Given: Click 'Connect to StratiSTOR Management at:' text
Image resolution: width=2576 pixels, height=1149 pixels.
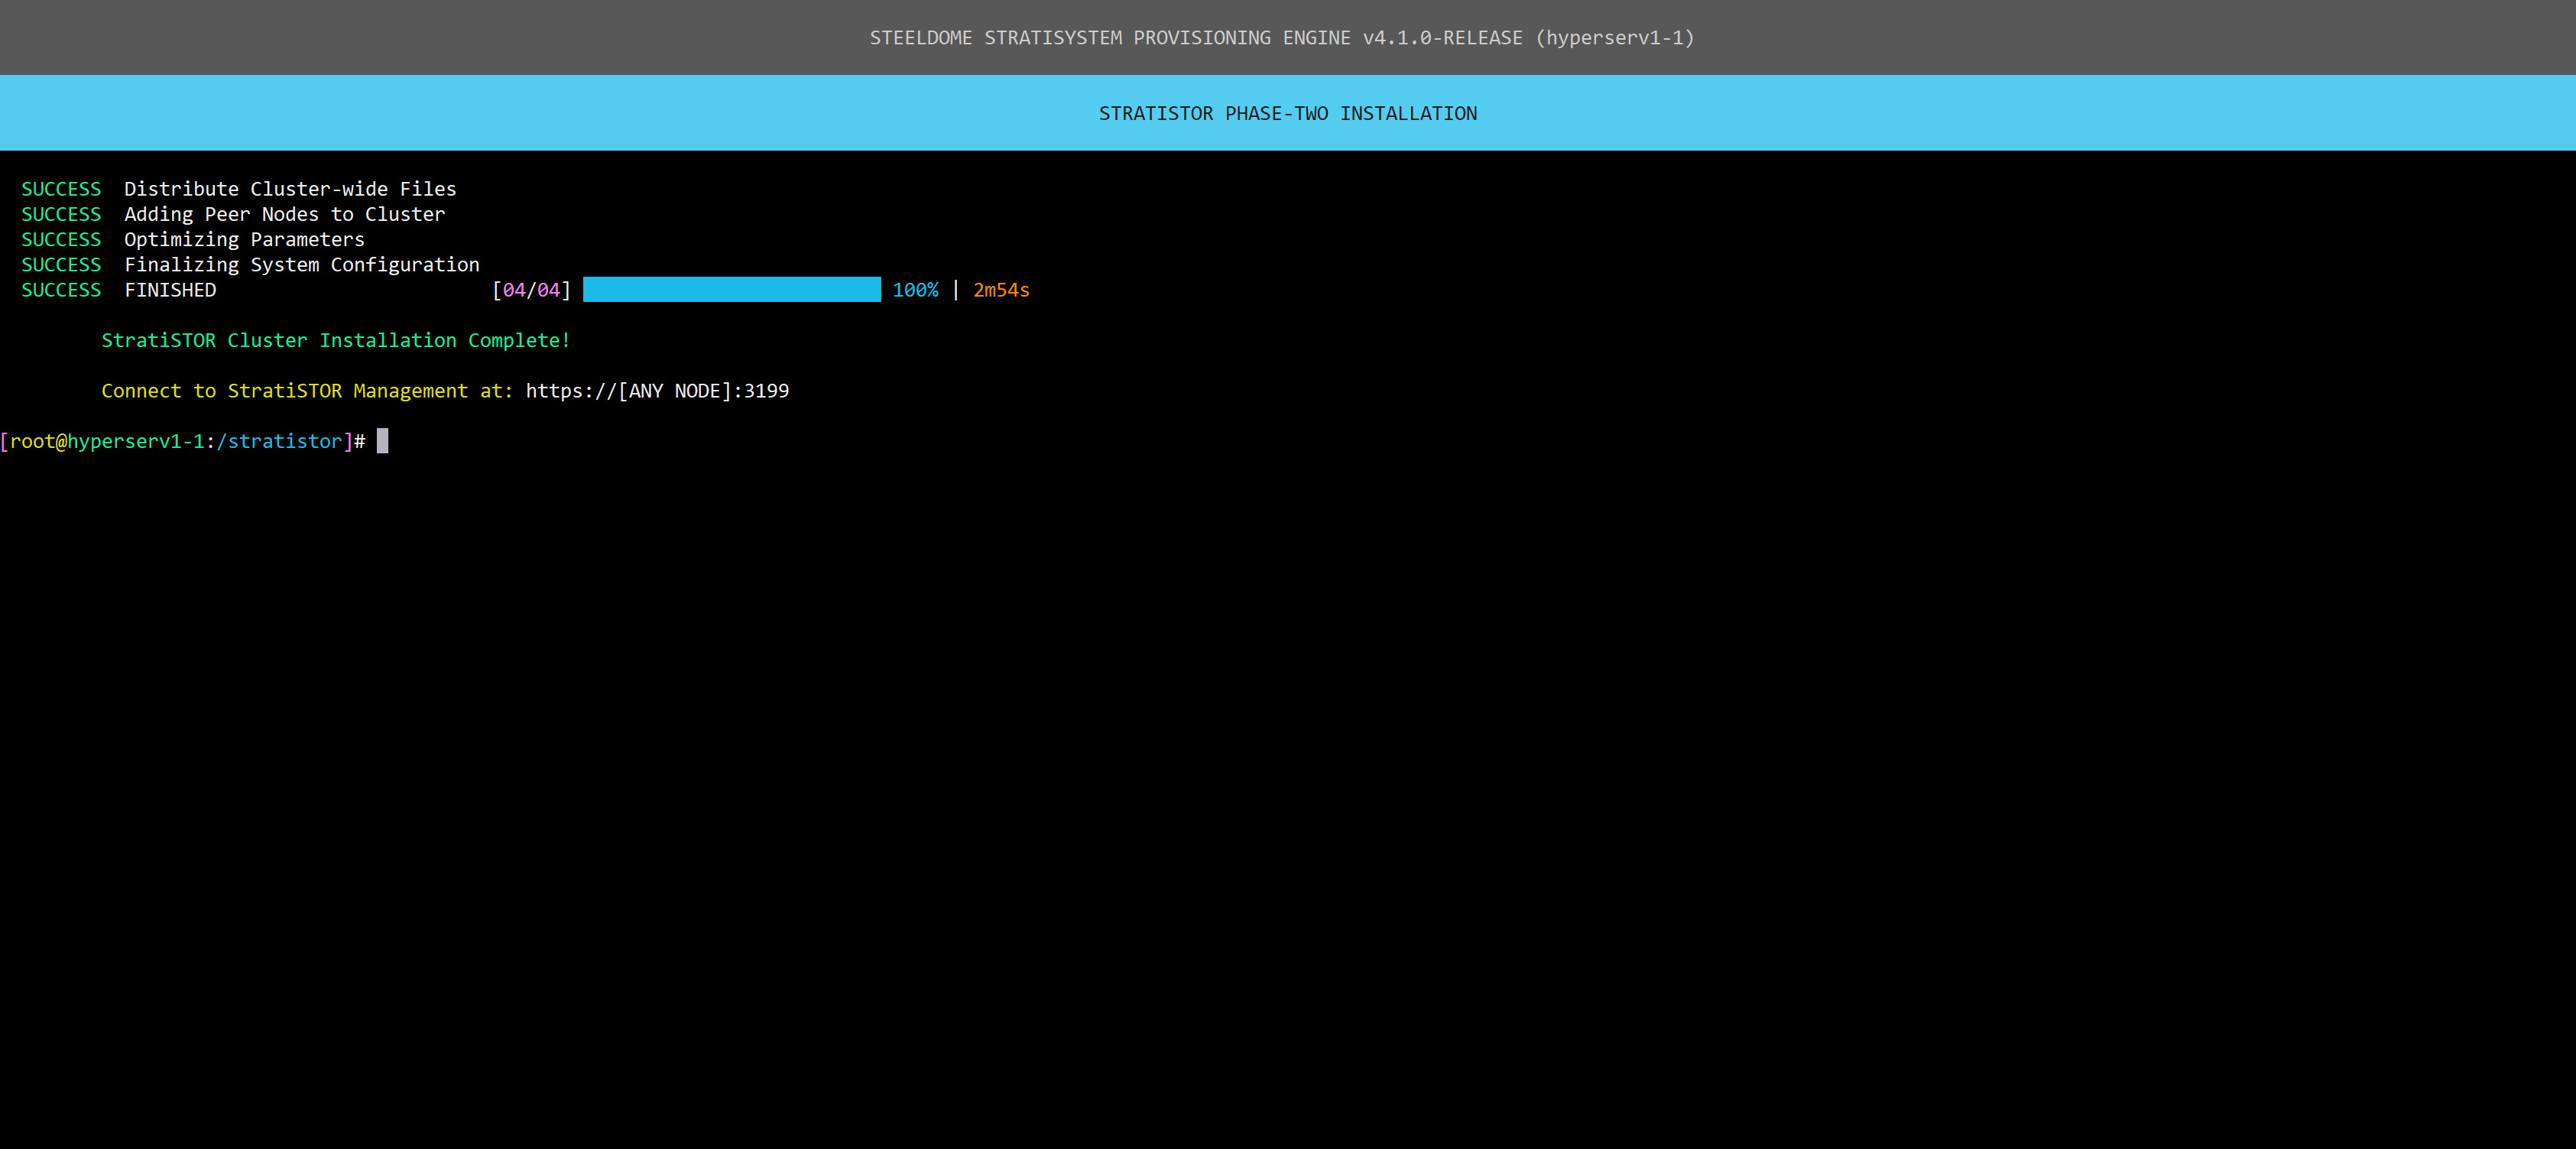Looking at the screenshot, I should pyautogui.click(x=306, y=391).
